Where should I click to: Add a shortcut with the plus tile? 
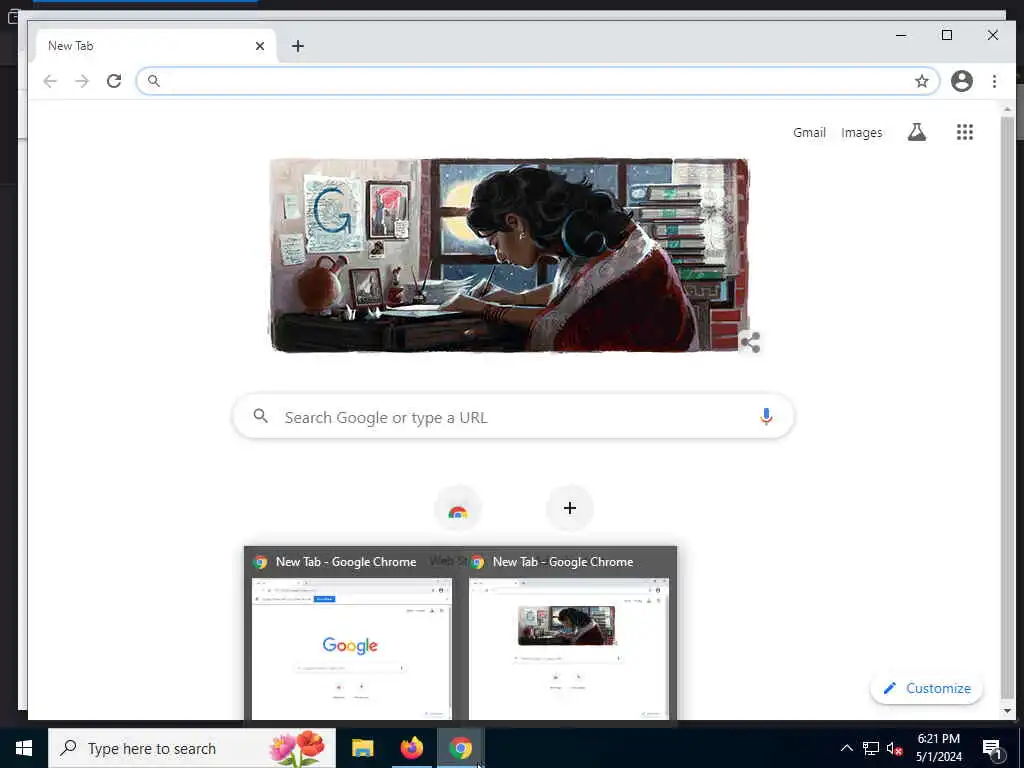pyautogui.click(x=569, y=508)
